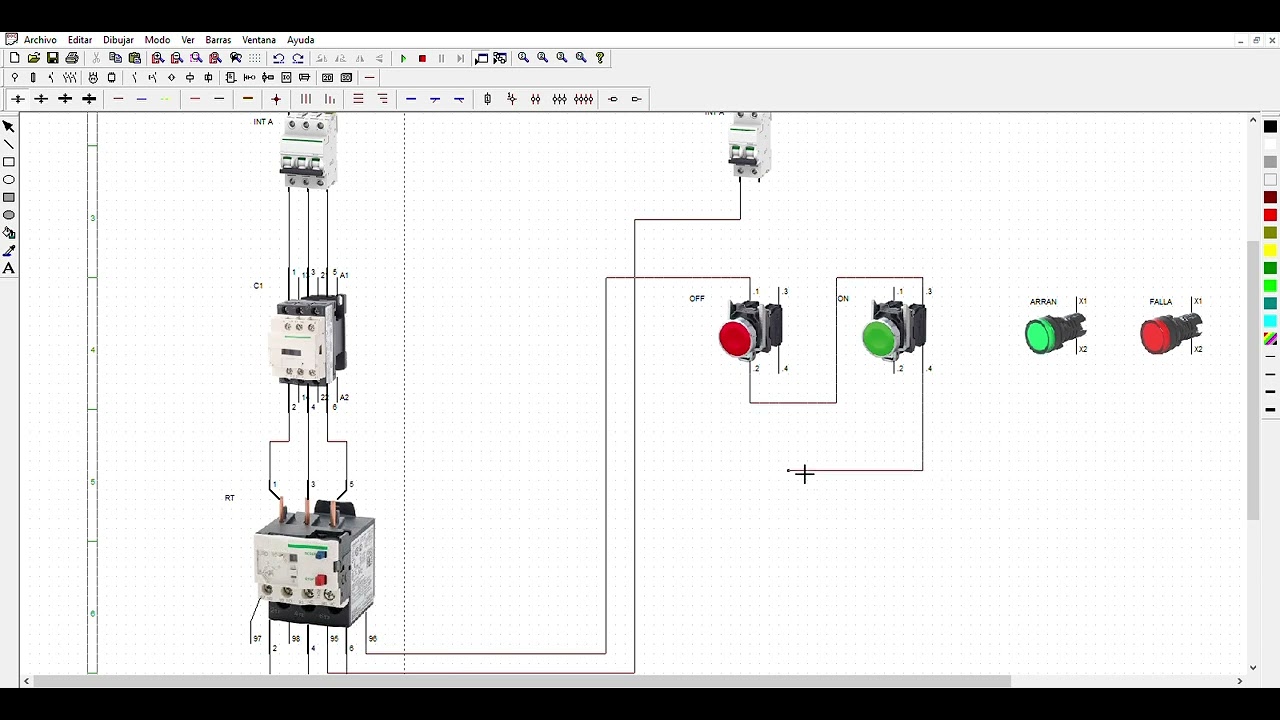The image size is (1280, 720).
Task: Open the Ventana menu
Action: (x=259, y=40)
